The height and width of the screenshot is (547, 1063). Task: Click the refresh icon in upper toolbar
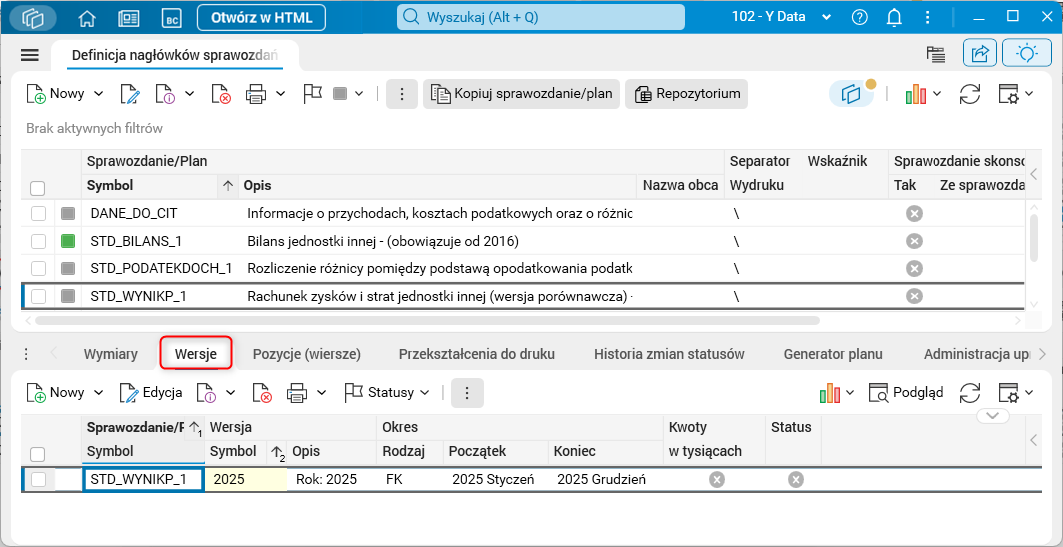pyautogui.click(x=969, y=94)
